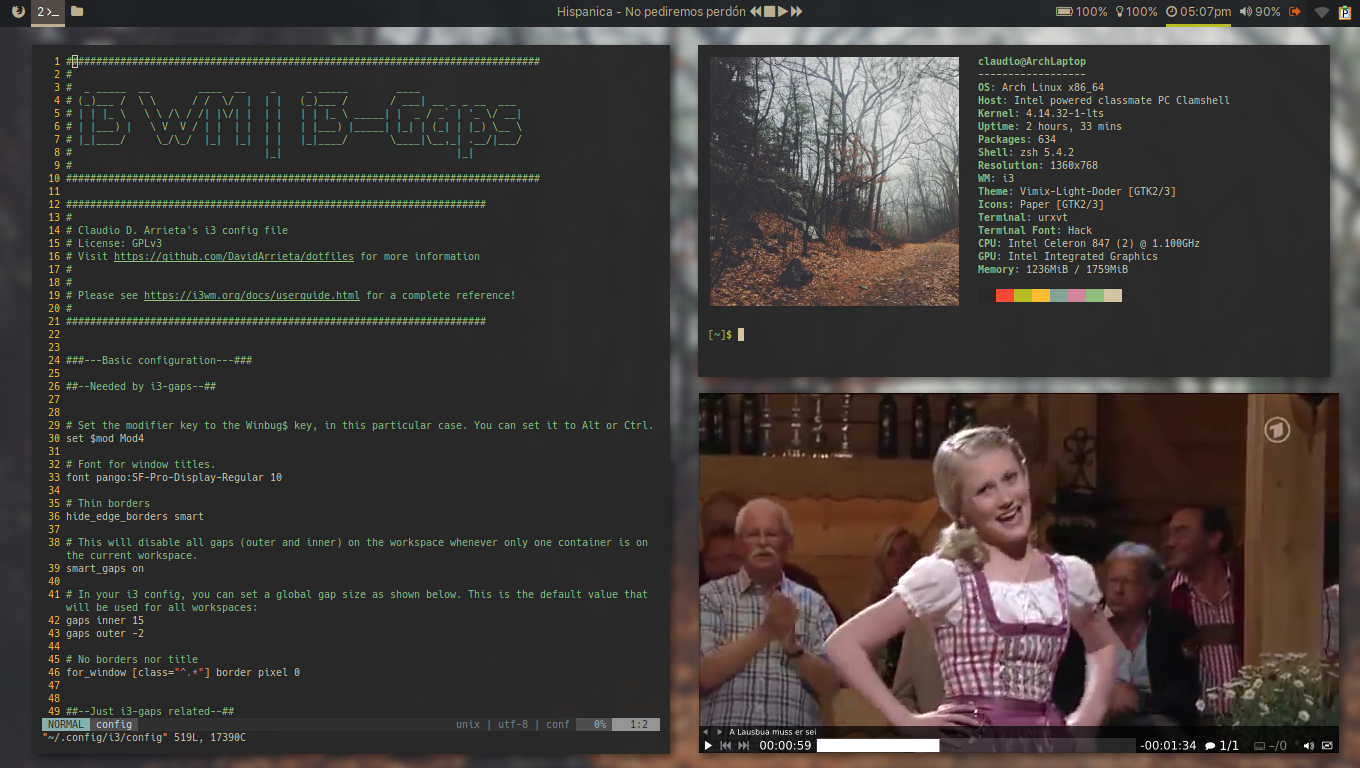The image size is (1360, 768).
Task: Click line 'hide_edge_borders smart' in vim
Action: (135, 516)
